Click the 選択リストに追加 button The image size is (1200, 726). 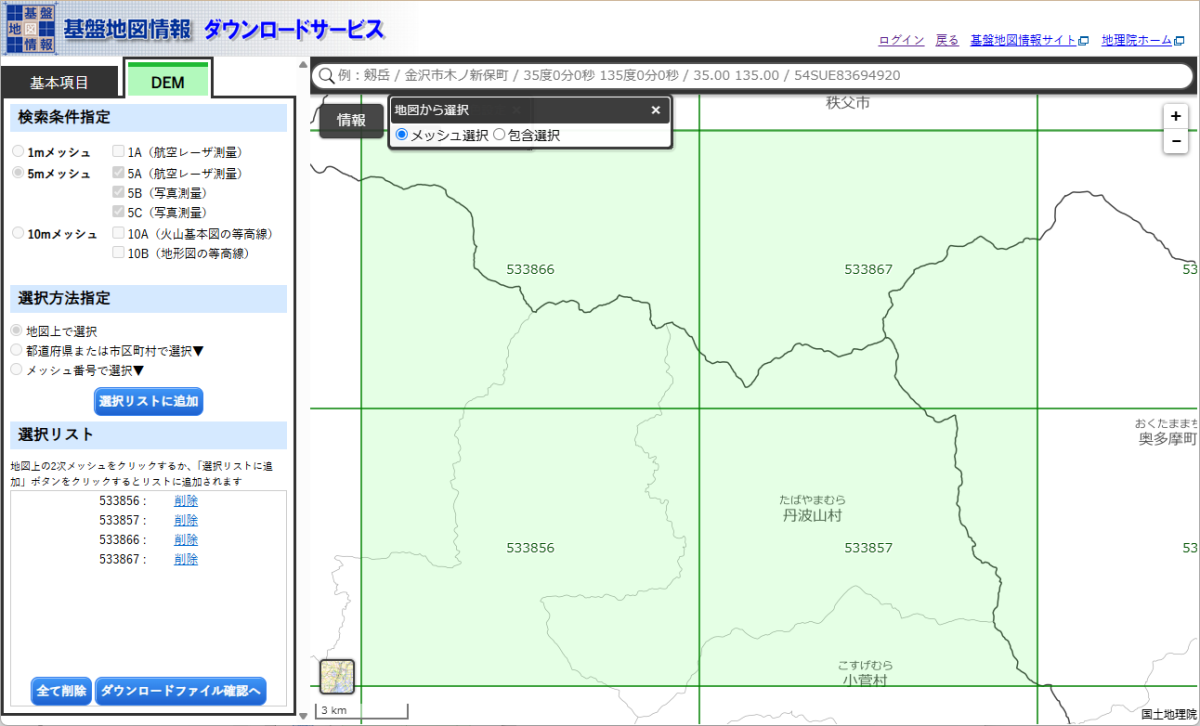pos(148,401)
